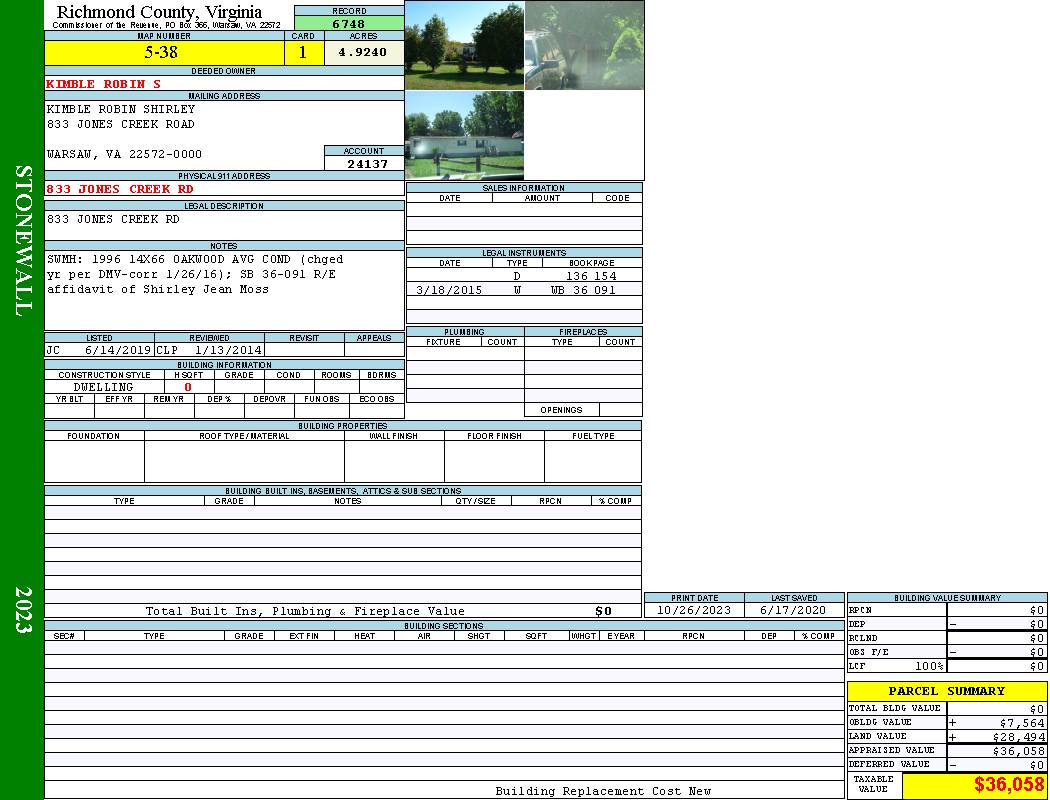The height and width of the screenshot is (800, 1050).
Task: Click the top-left property photo with trees
Action: [x=464, y=45]
